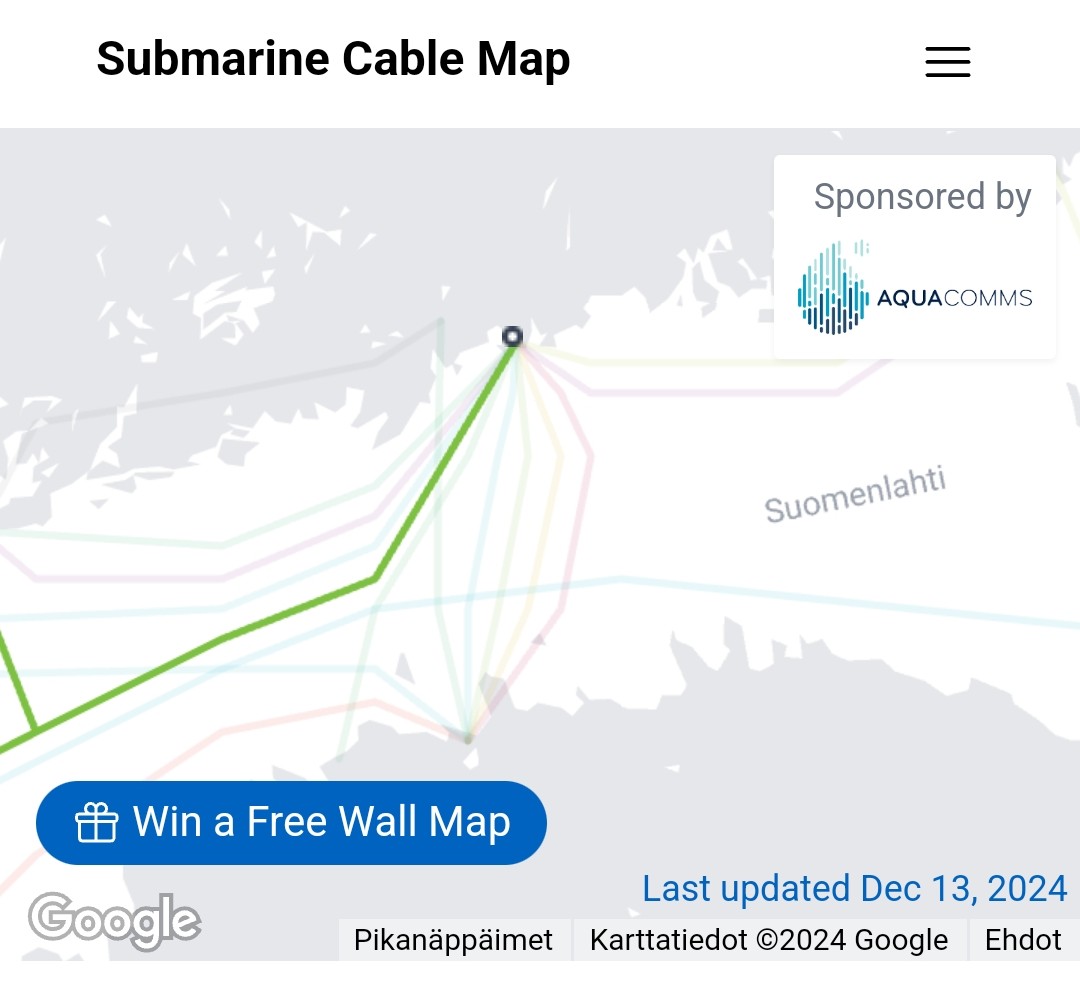Screen dimensions: 1080x1000
Task: Click the Submarine Cable Map title
Action: click(x=333, y=59)
